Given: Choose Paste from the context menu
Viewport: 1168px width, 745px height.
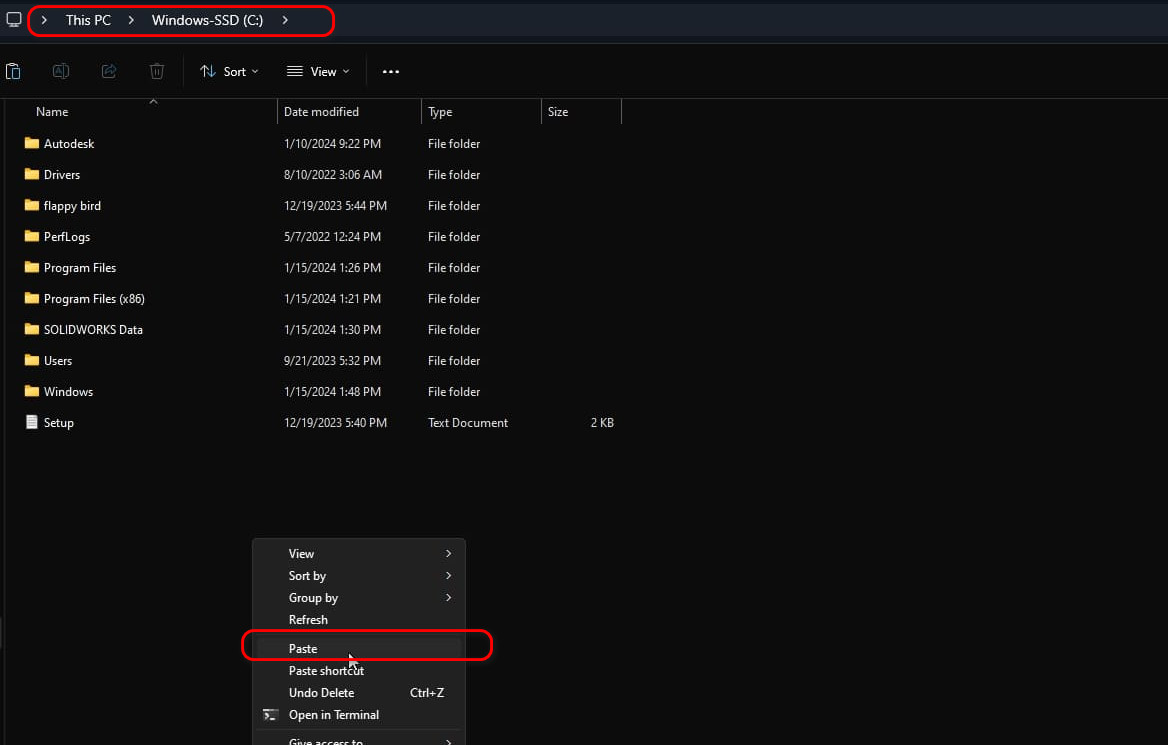Looking at the screenshot, I should [359, 649].
